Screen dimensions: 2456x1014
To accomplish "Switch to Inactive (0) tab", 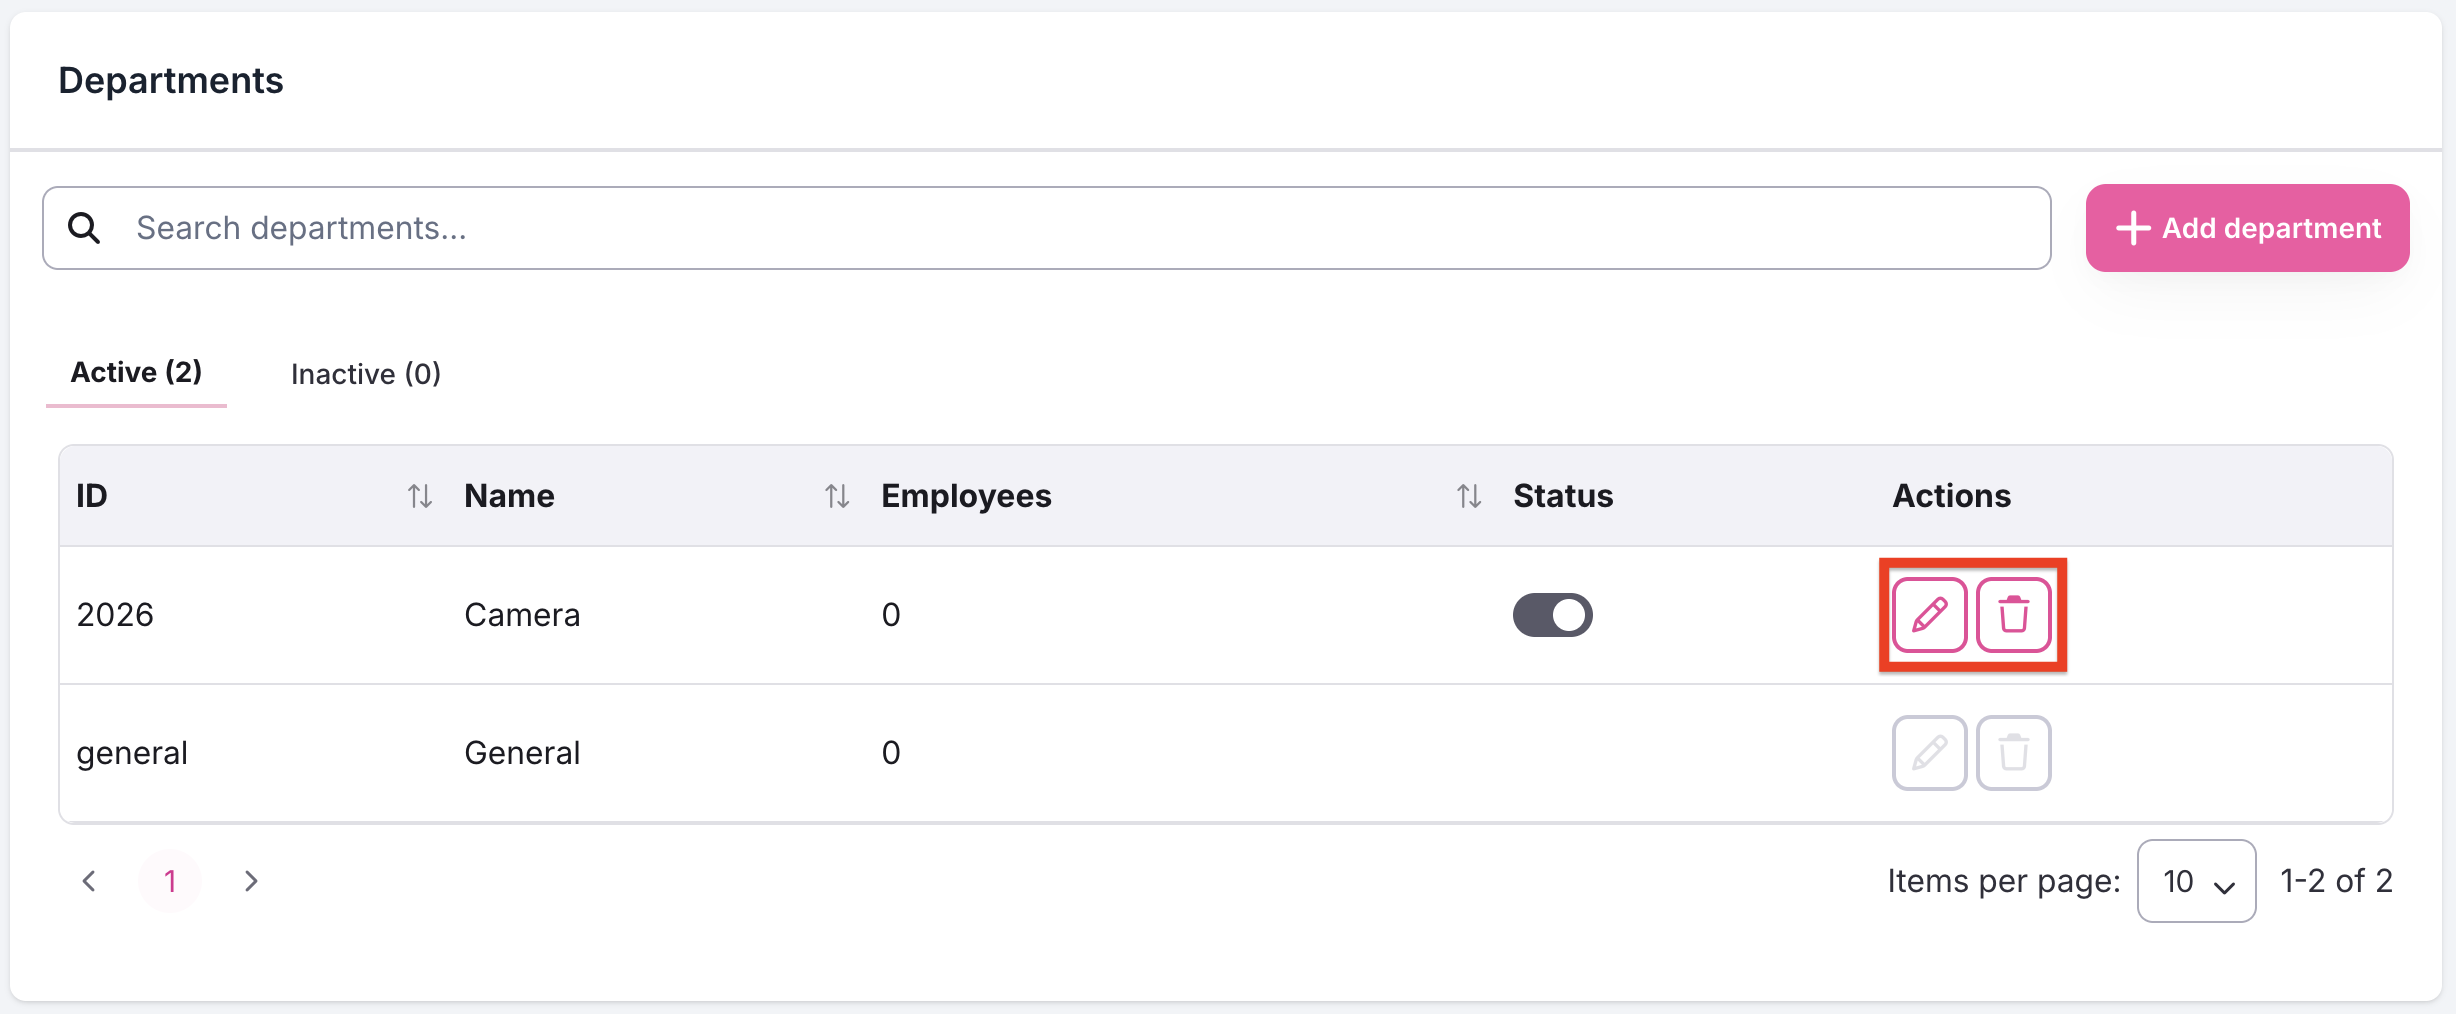I will point(366,374).
